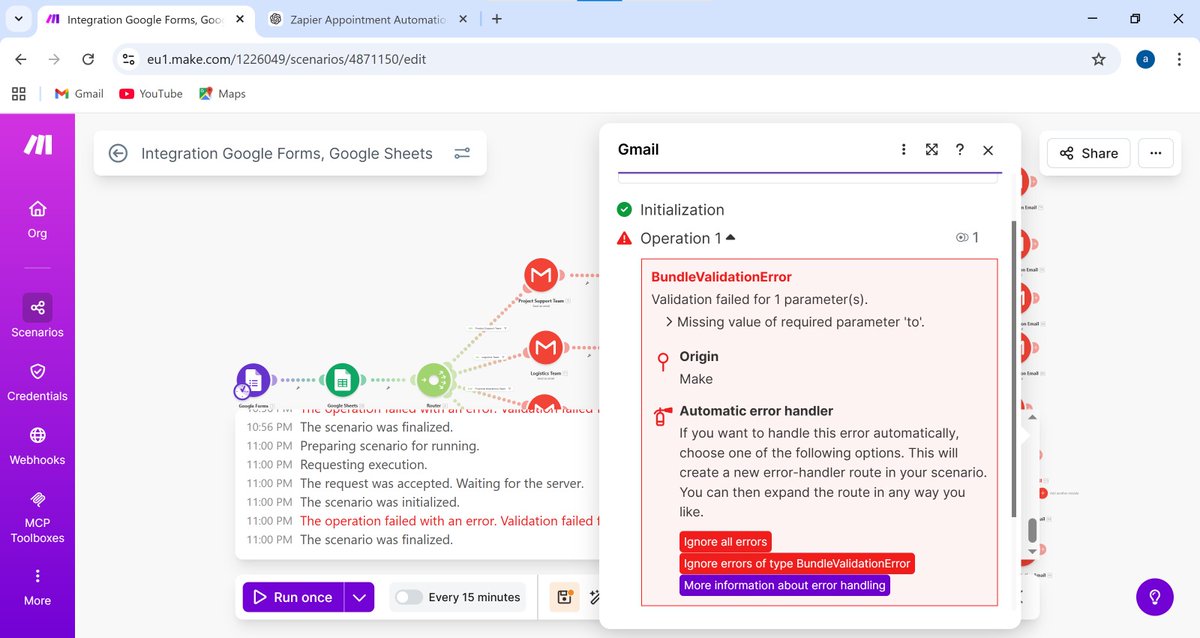Go back using the scenario back arrow
This screenshot has width=1200, height=638.
click(118, 153)
